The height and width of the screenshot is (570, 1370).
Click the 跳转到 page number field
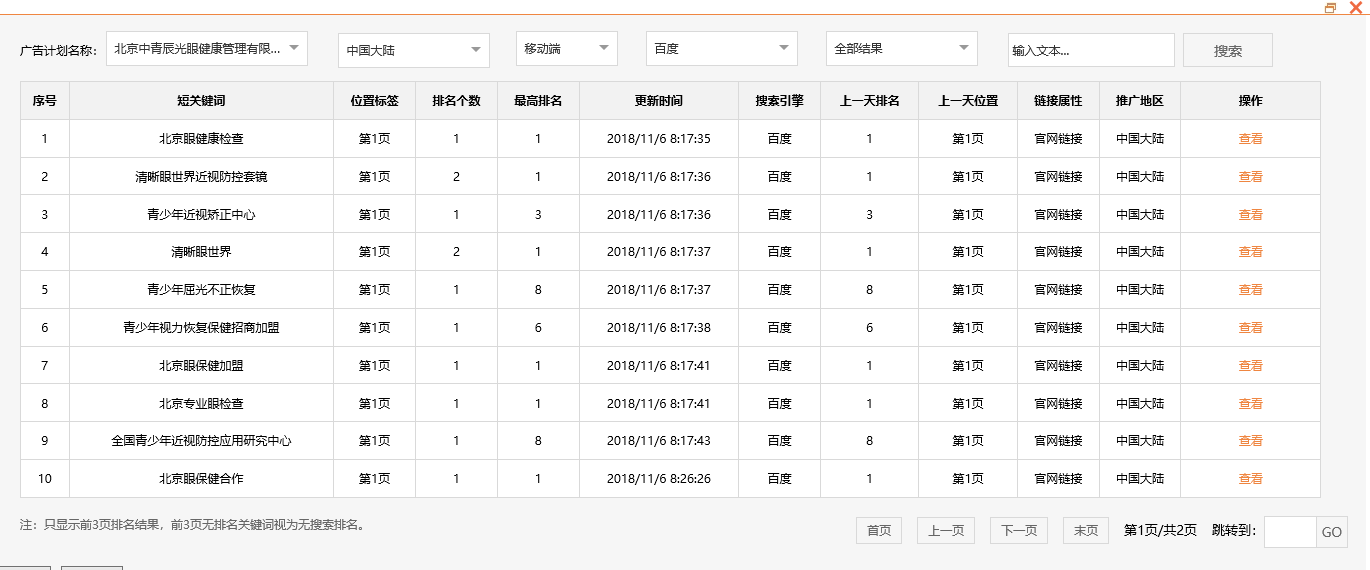[1290, 532]
